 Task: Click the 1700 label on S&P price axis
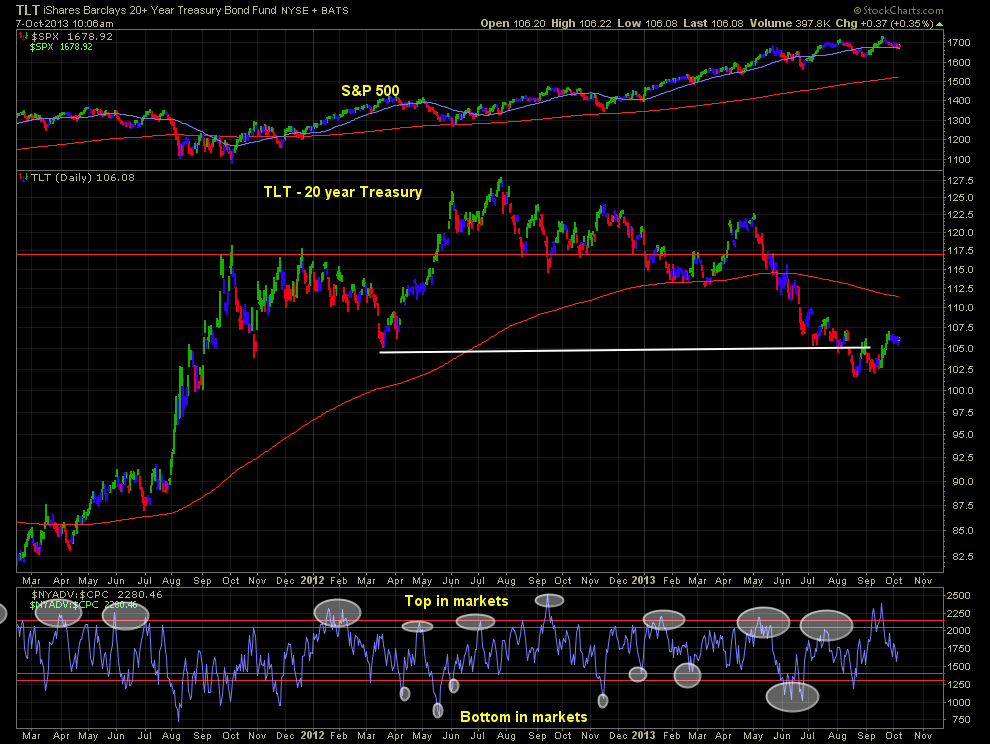coord(958,42)
